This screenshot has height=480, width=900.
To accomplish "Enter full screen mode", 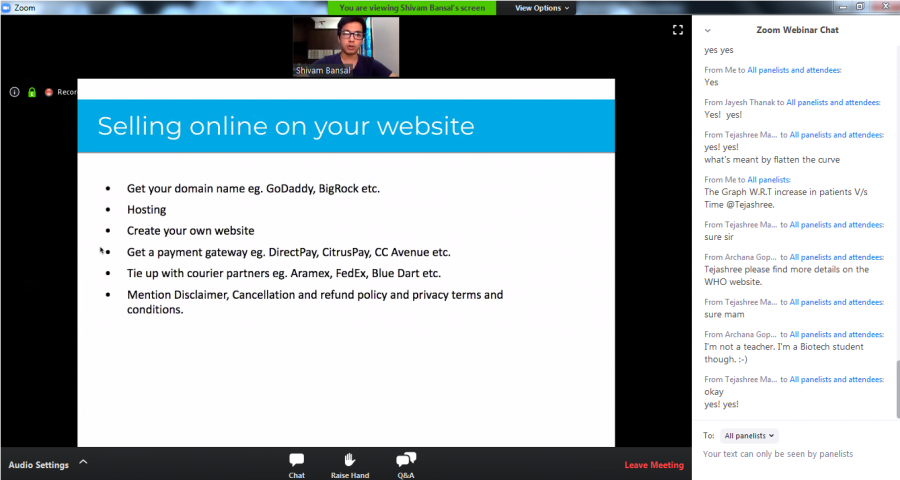I will pyautogui.click(x=677, y=30).
